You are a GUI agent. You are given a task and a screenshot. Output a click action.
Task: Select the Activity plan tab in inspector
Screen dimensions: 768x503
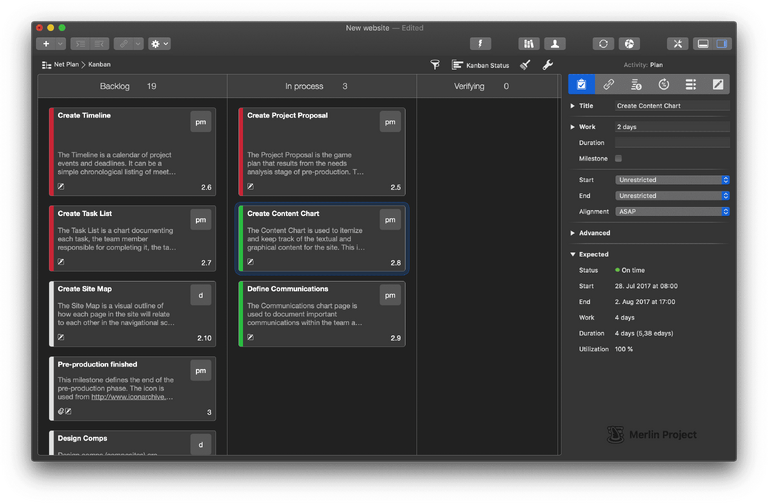[581, 85]
